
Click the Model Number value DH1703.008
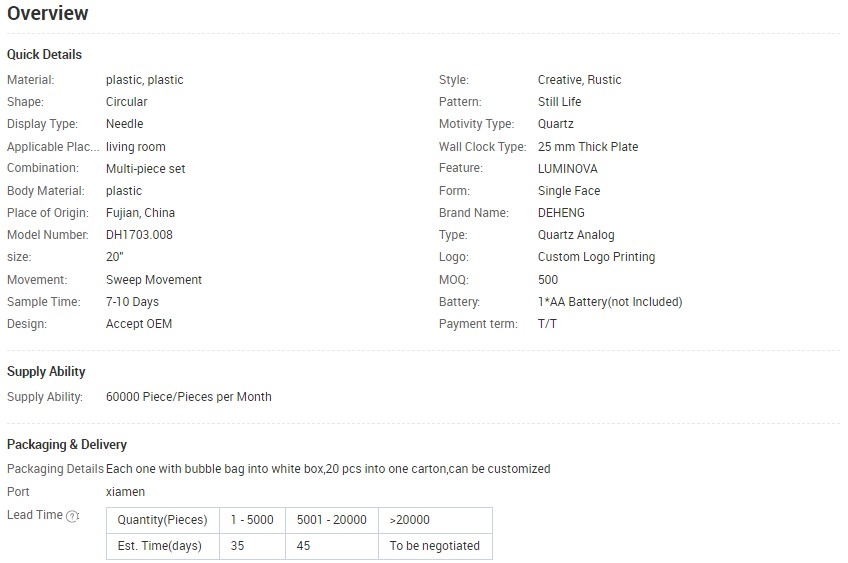(140, 235)
